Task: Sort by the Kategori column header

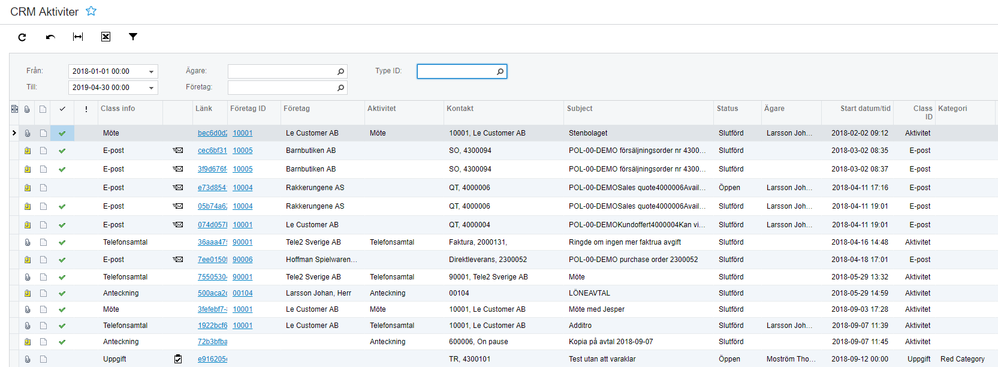Action: 952,109
